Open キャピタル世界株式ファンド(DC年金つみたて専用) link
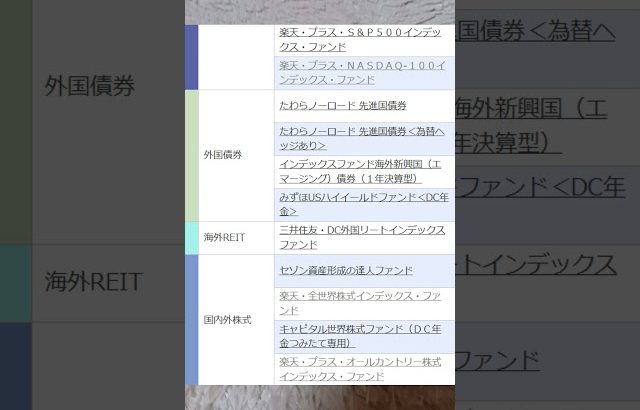The width and height of the screenshot is (640, 410). pos(360,336)
